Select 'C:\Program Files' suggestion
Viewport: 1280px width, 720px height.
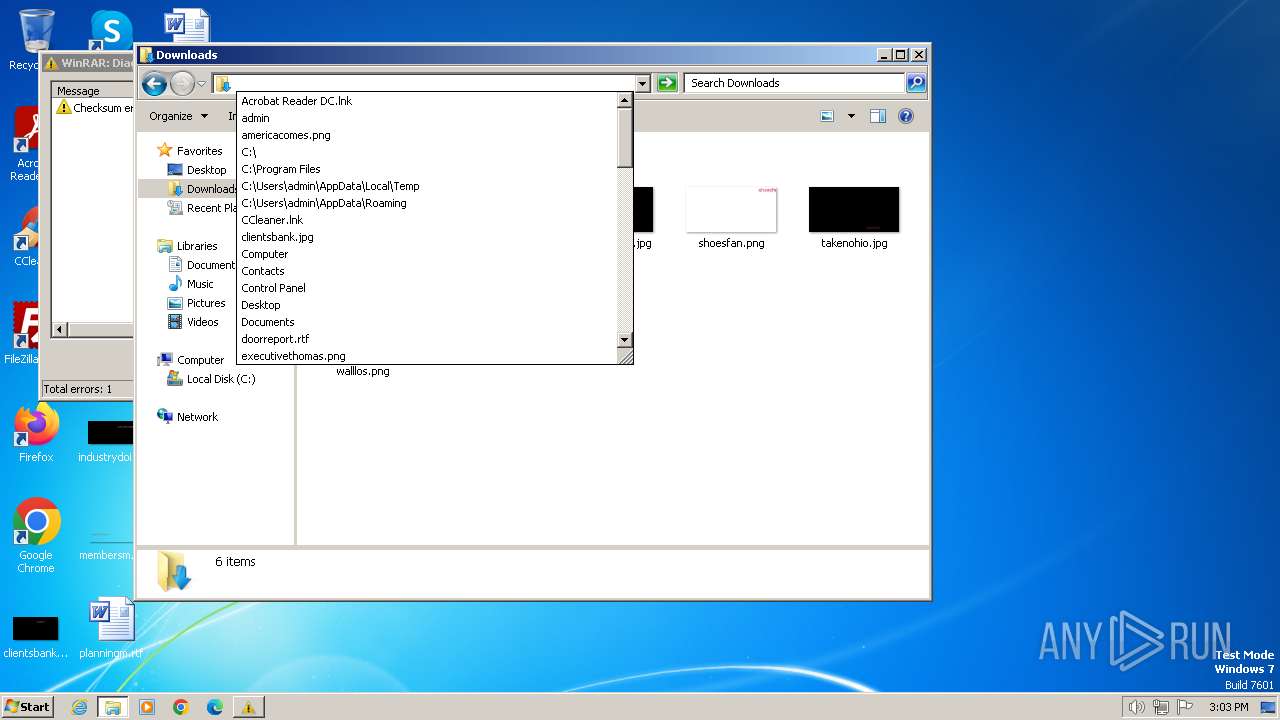click(x=427, y=169)
